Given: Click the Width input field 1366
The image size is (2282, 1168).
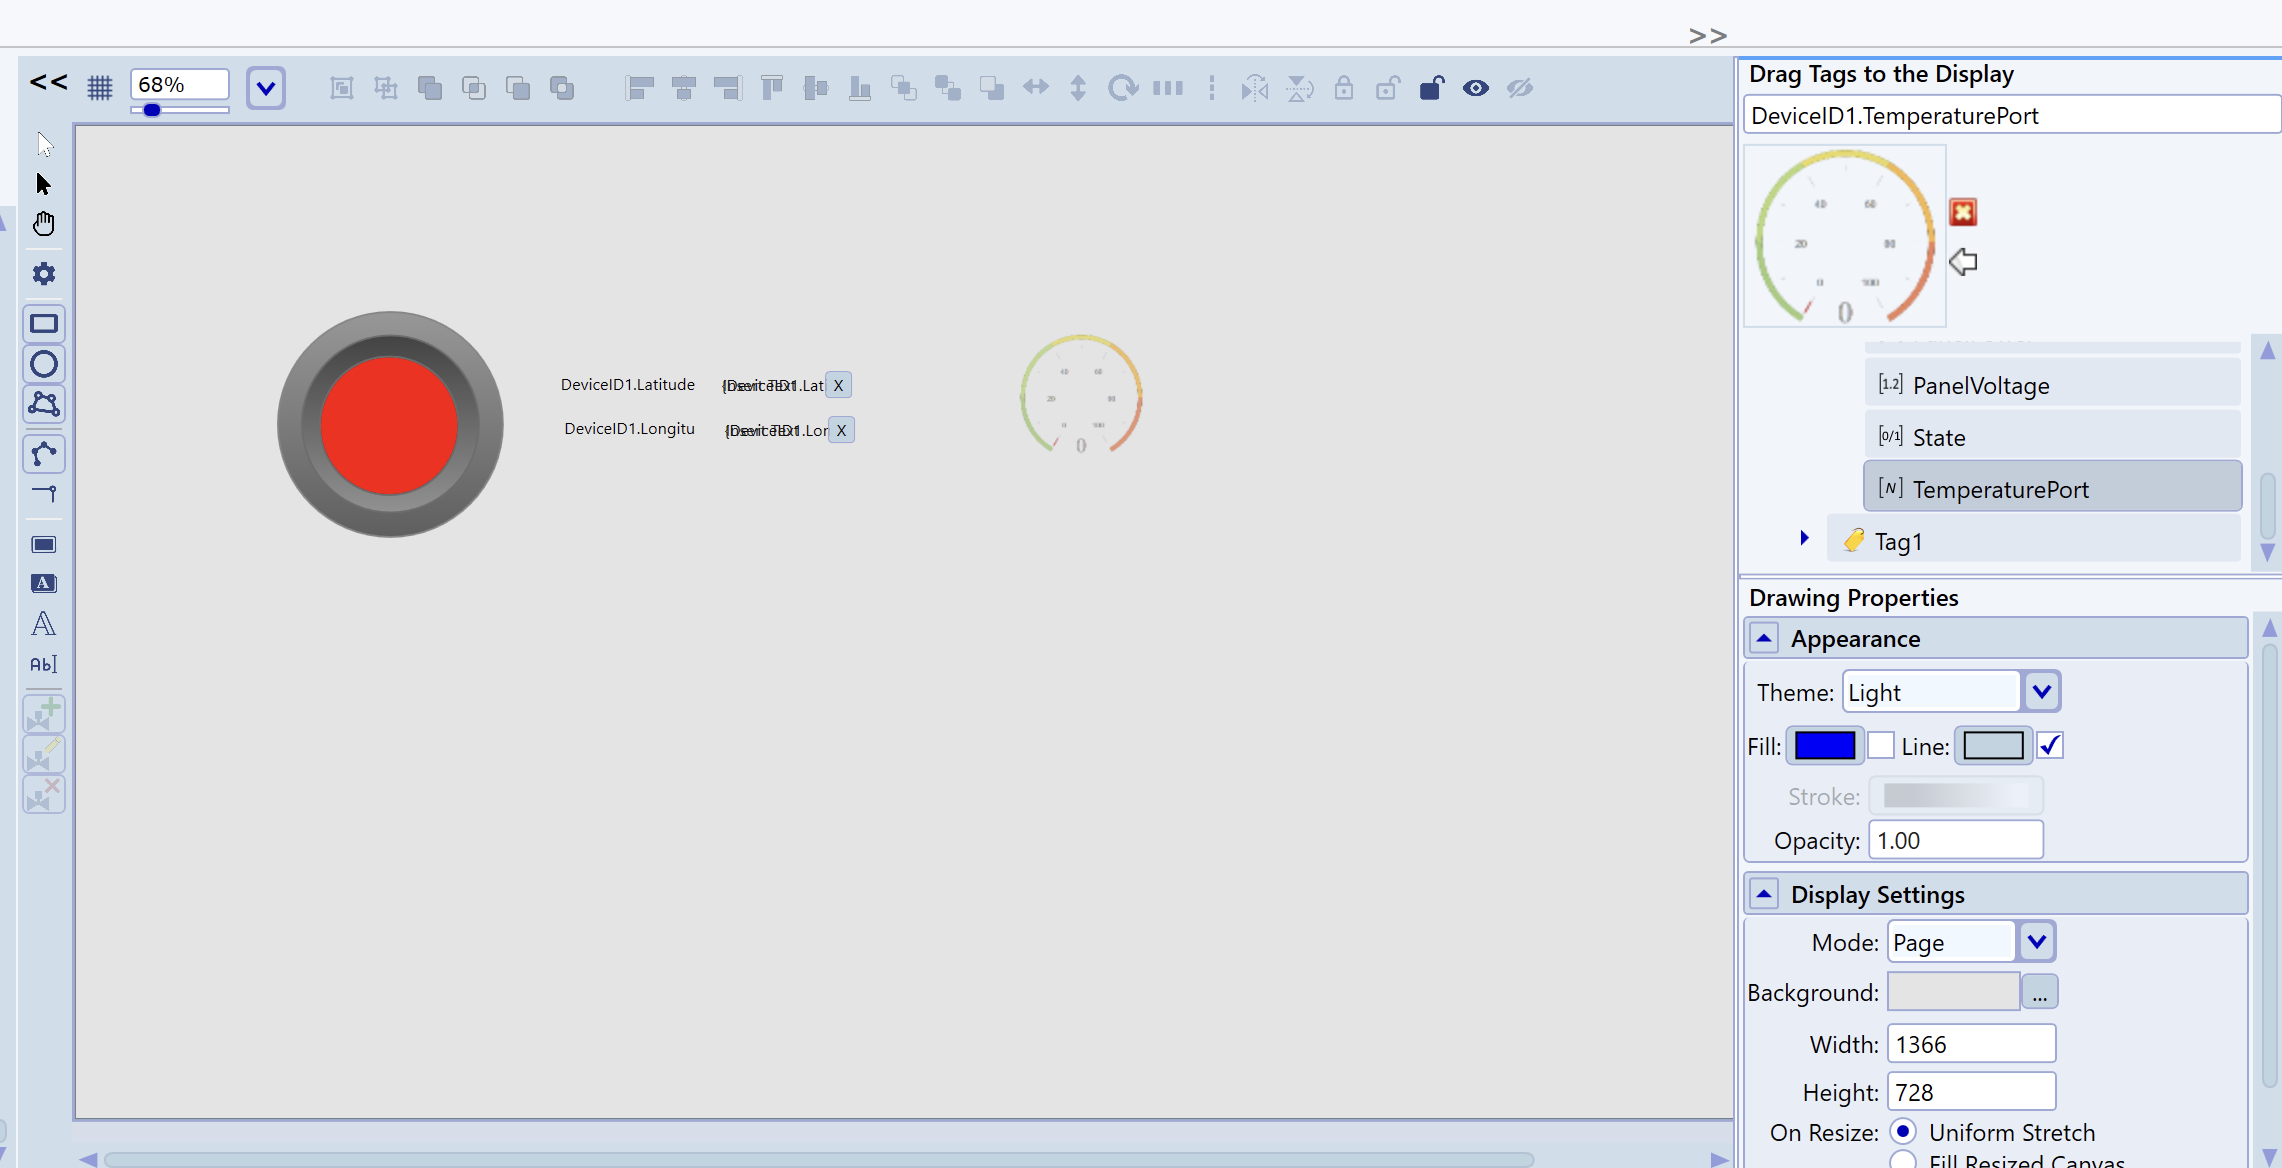Looking at the screenshot, I should (1971, 1044).
